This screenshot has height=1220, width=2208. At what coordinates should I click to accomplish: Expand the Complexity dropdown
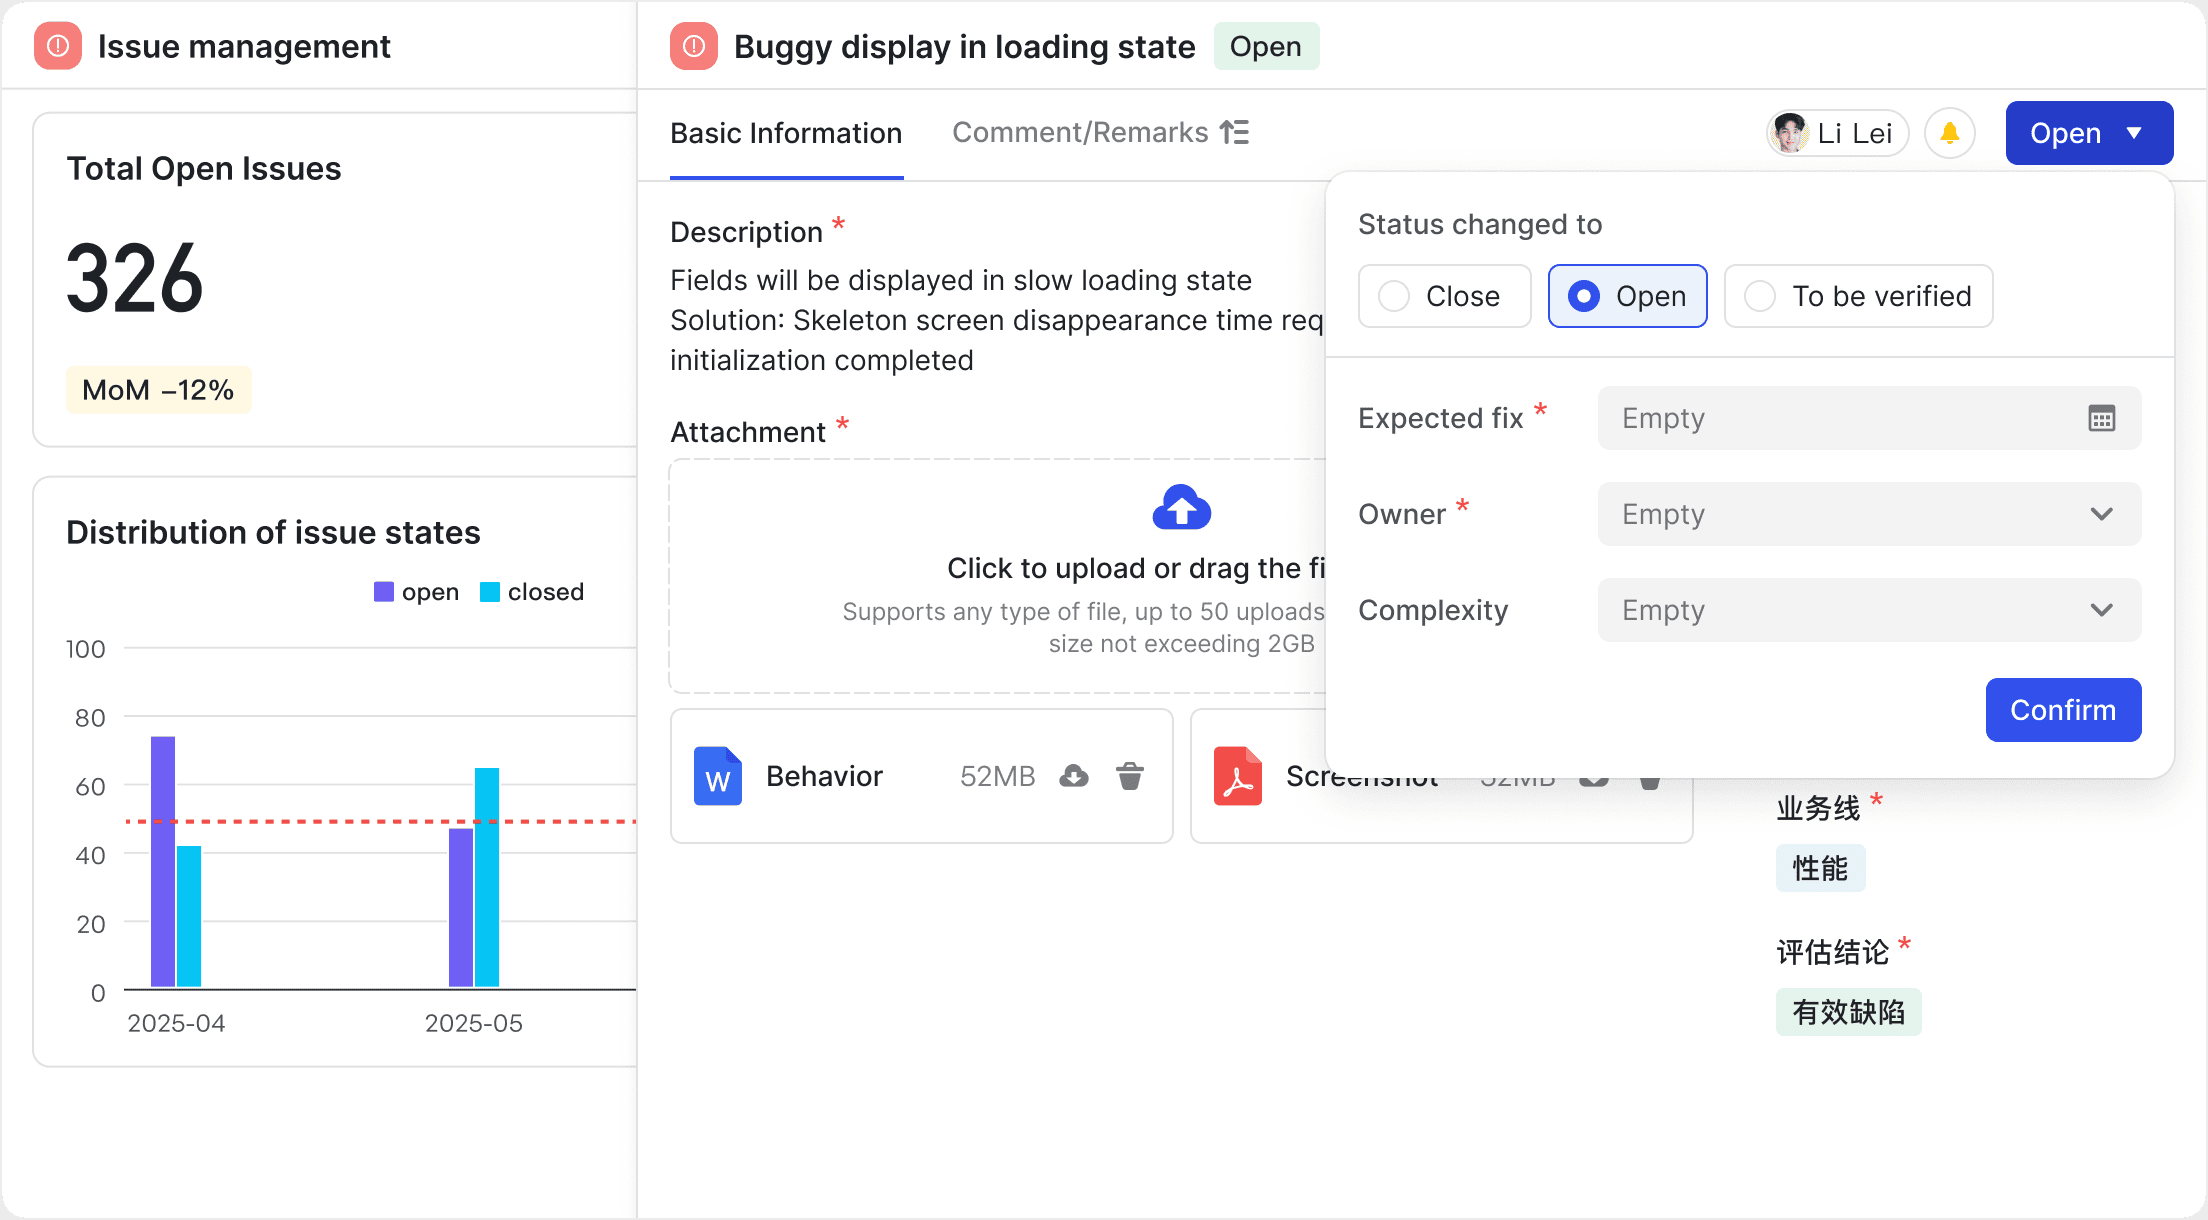point(1868,610)
